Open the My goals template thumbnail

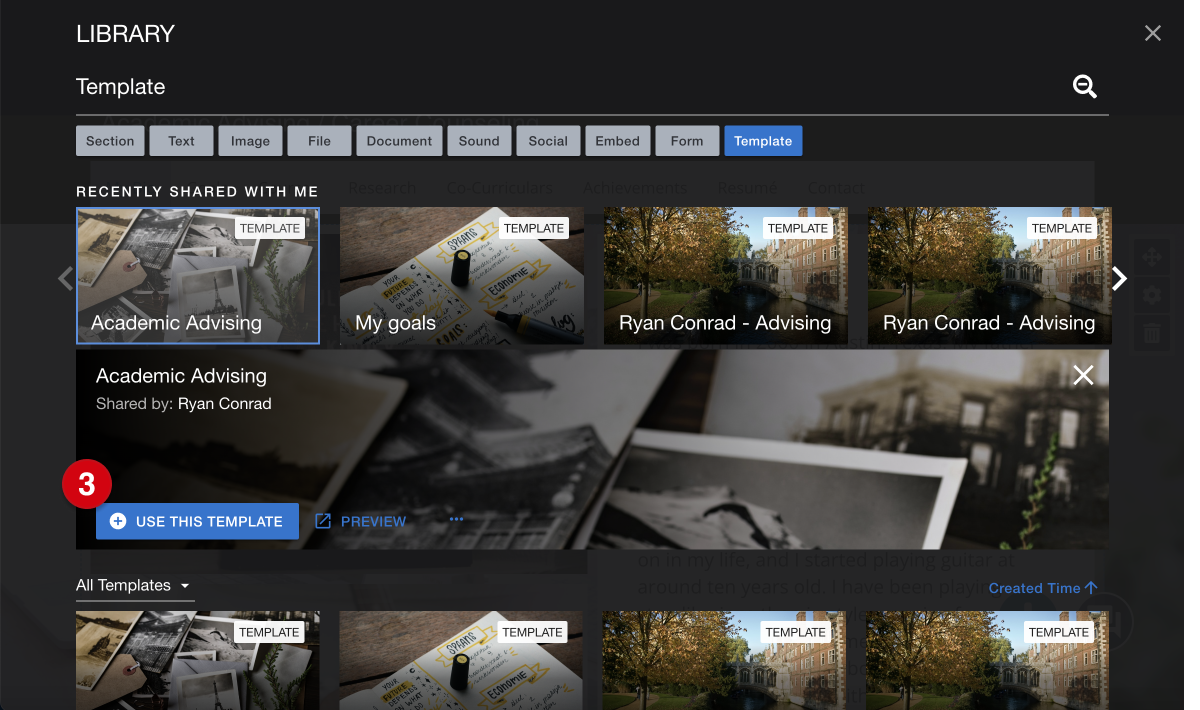pos(462,276)
